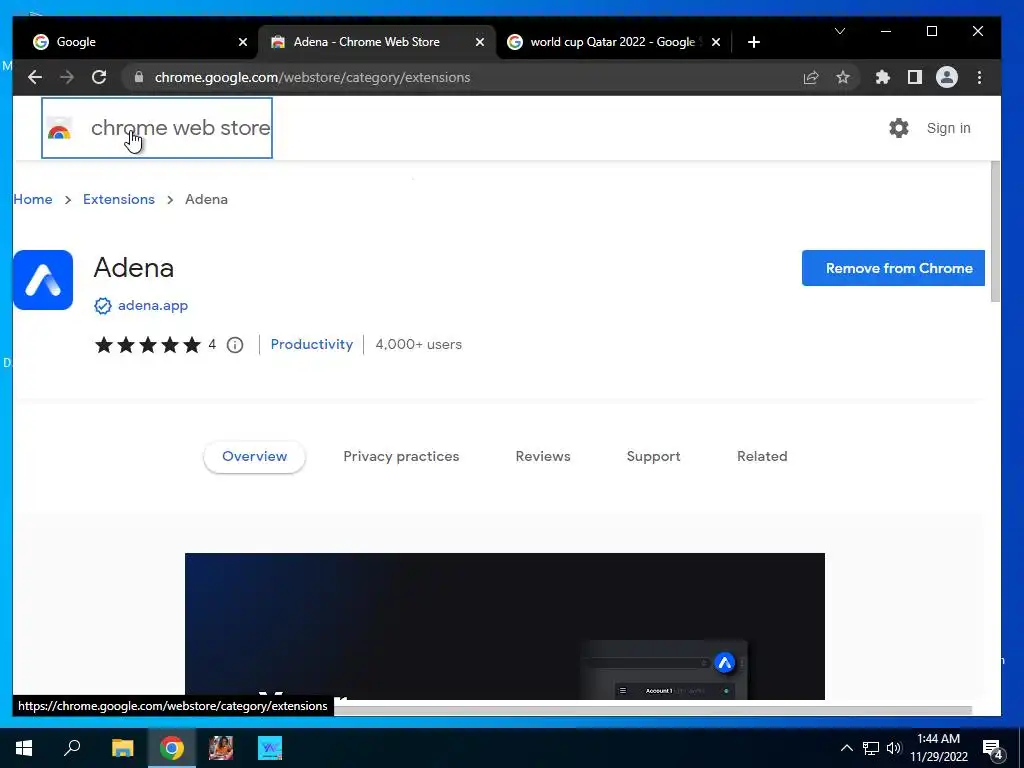The image size is (1024, 768).
Task: Close the world cup Qatar 2022 tab
Action: coord(716,42)
